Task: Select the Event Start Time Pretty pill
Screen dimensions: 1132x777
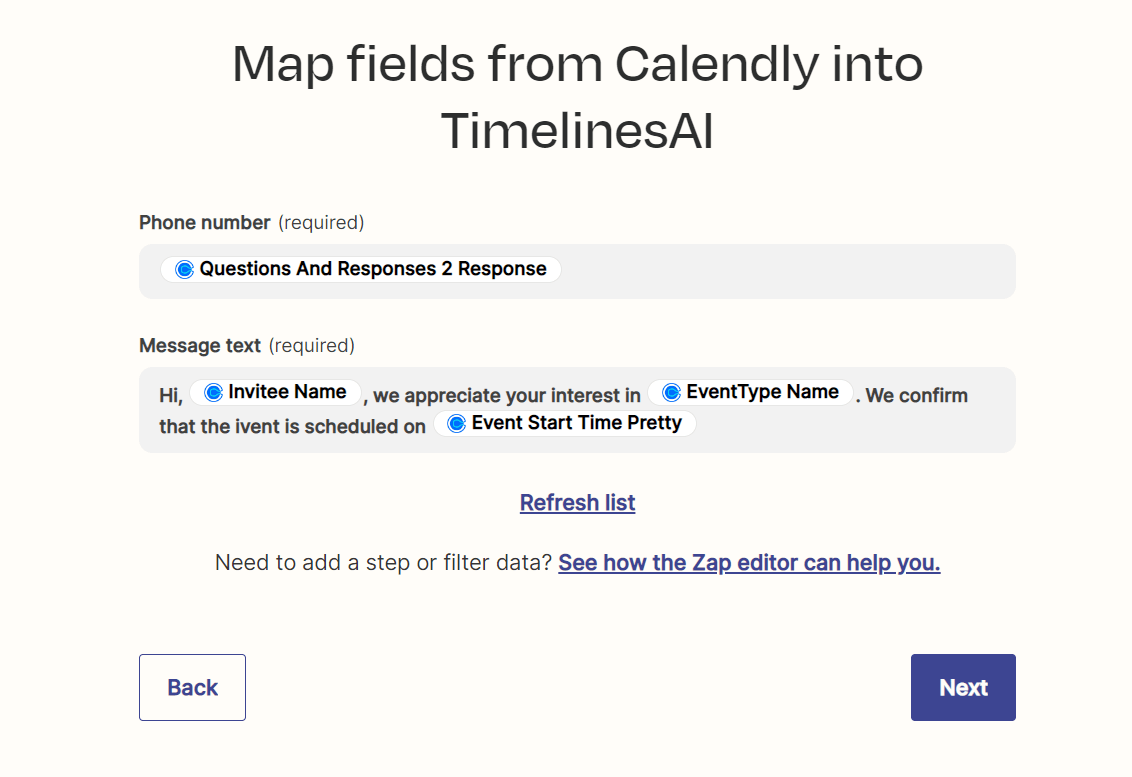Action: pos(576,423)
